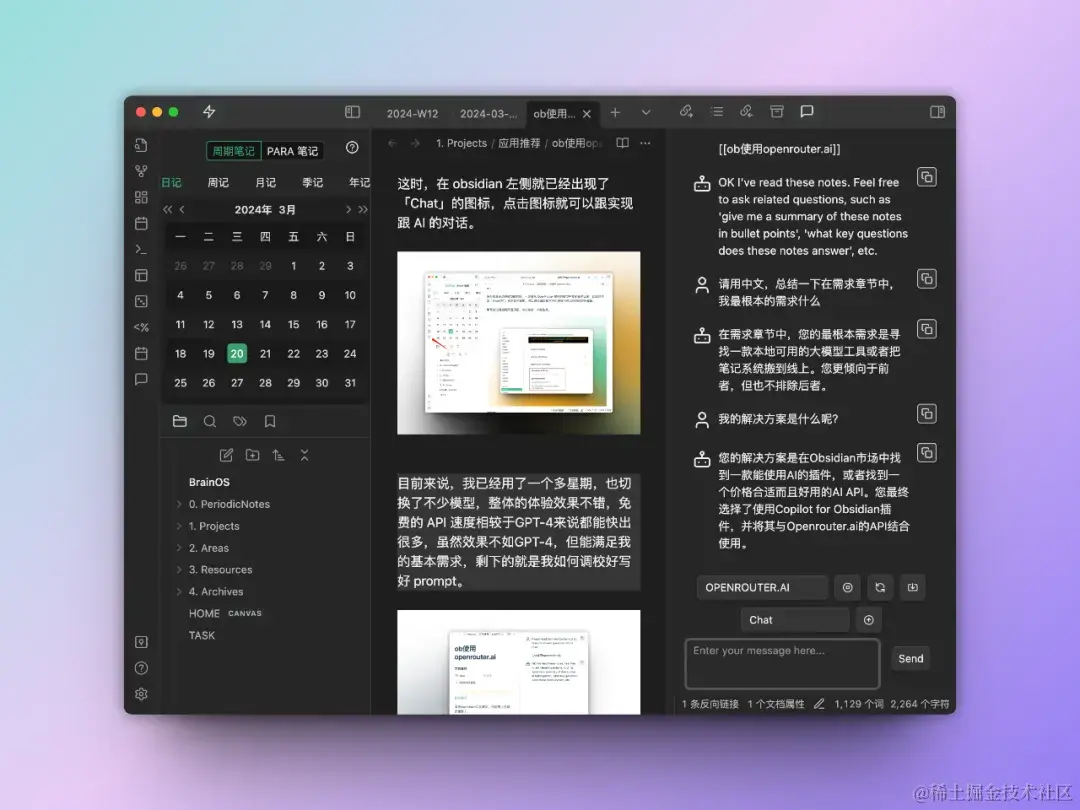Image resolution: width=1080 pixels, height=810 pixels.
Task: Open the tab list dropdown chevron
Action: (646, 112)
